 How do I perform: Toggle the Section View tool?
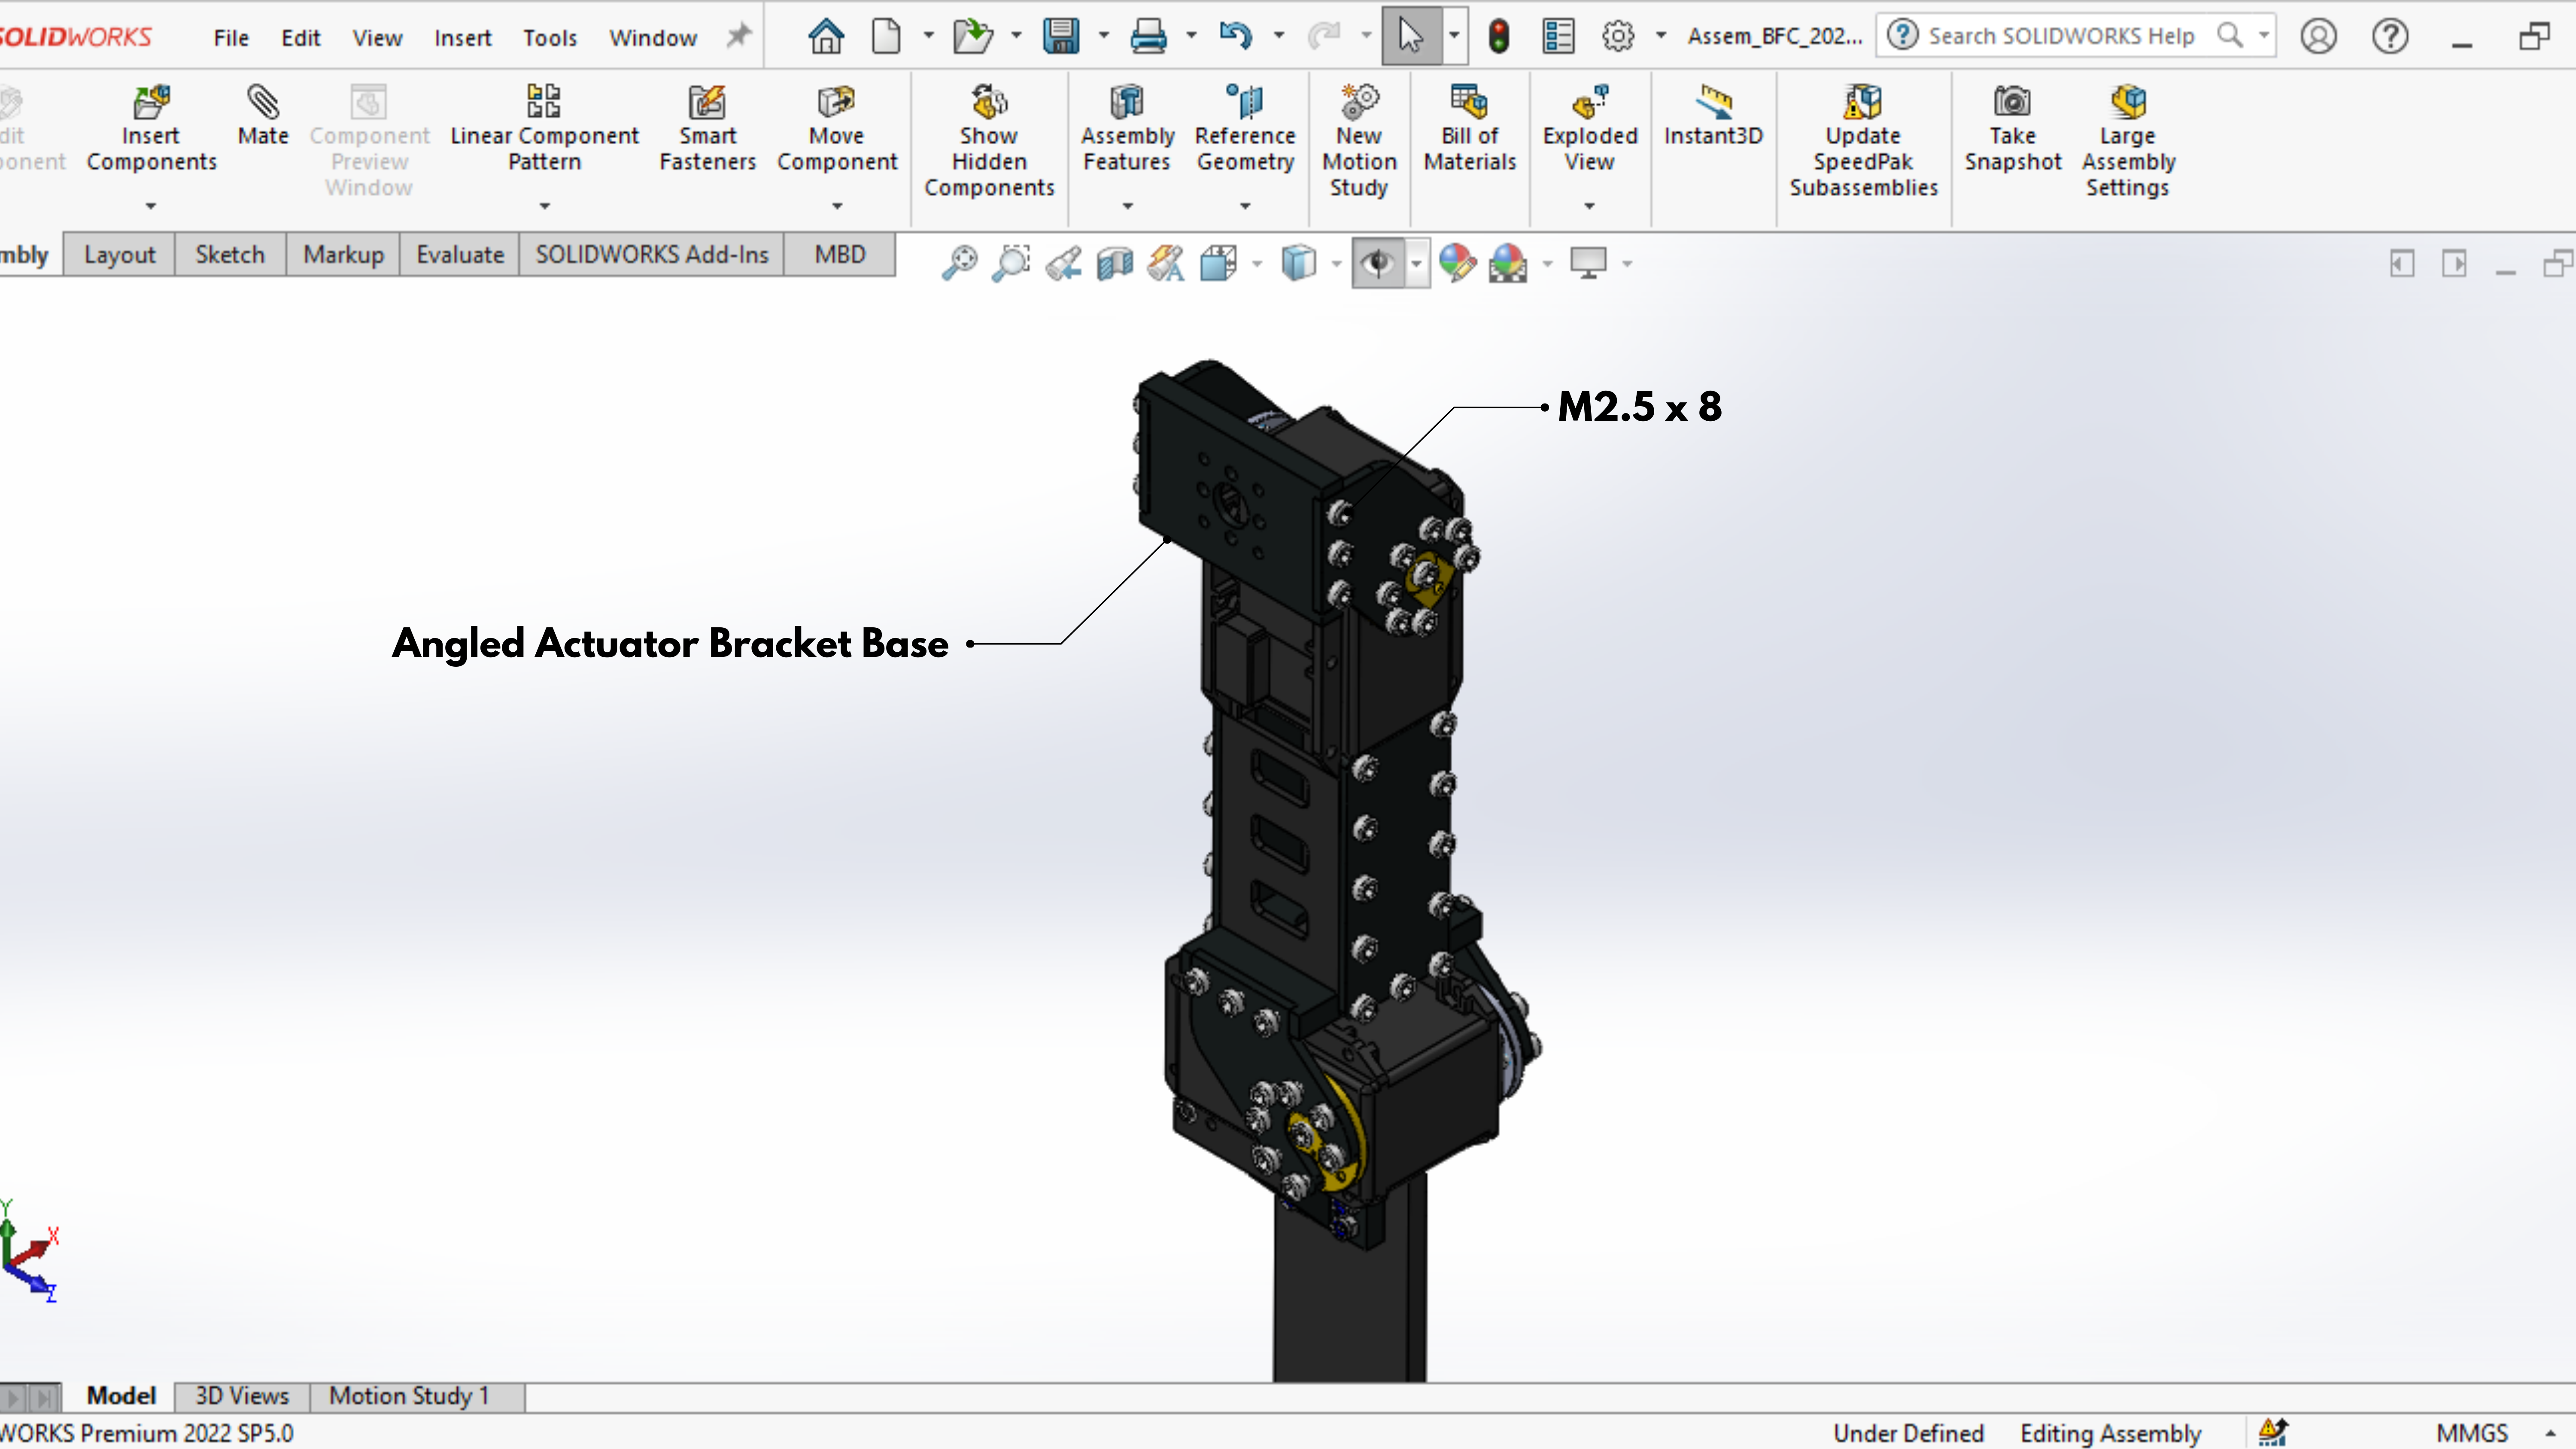[1115, 263]
